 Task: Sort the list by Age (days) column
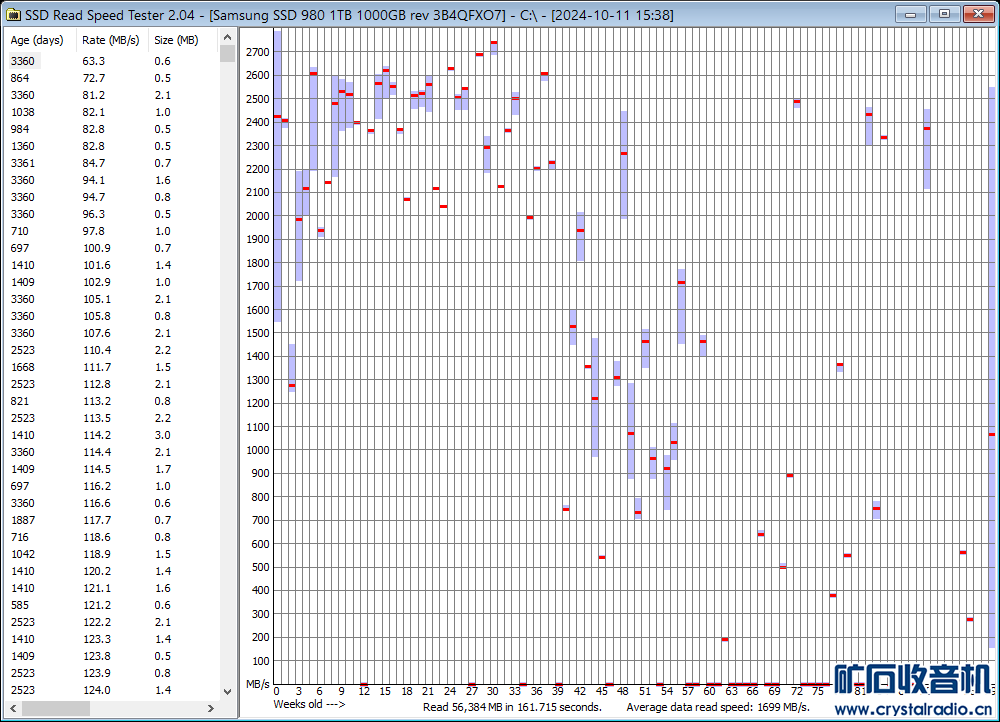pyautogui.click(x=37, y=40)
